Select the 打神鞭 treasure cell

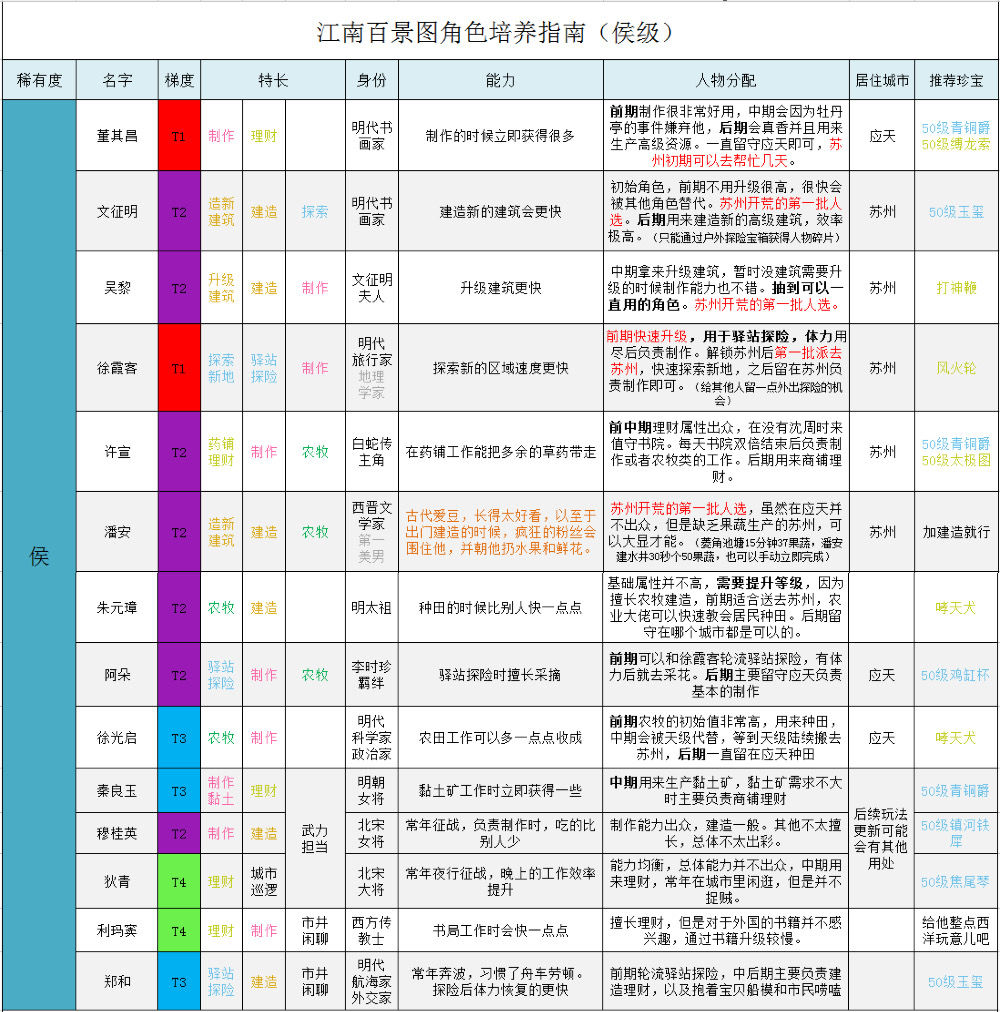[956, 288]
